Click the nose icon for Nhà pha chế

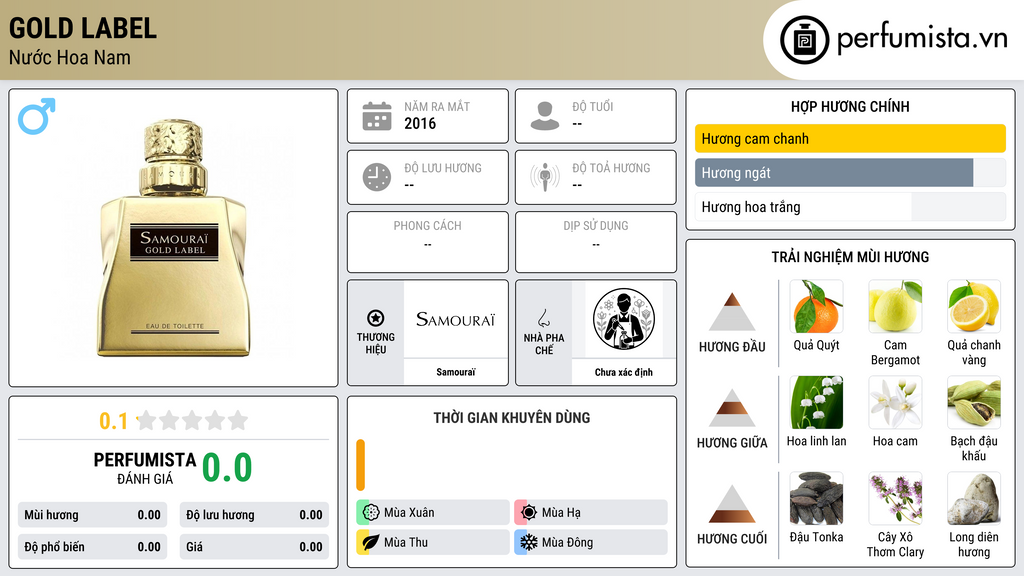(543, 318)
